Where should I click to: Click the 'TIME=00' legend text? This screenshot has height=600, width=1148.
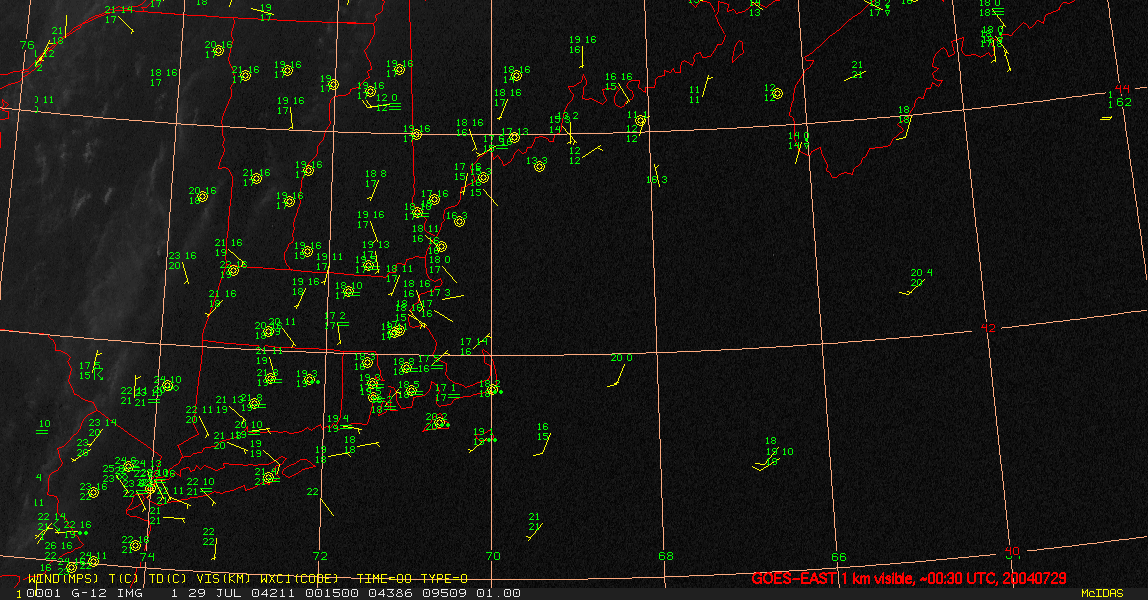tap(384, 578)
